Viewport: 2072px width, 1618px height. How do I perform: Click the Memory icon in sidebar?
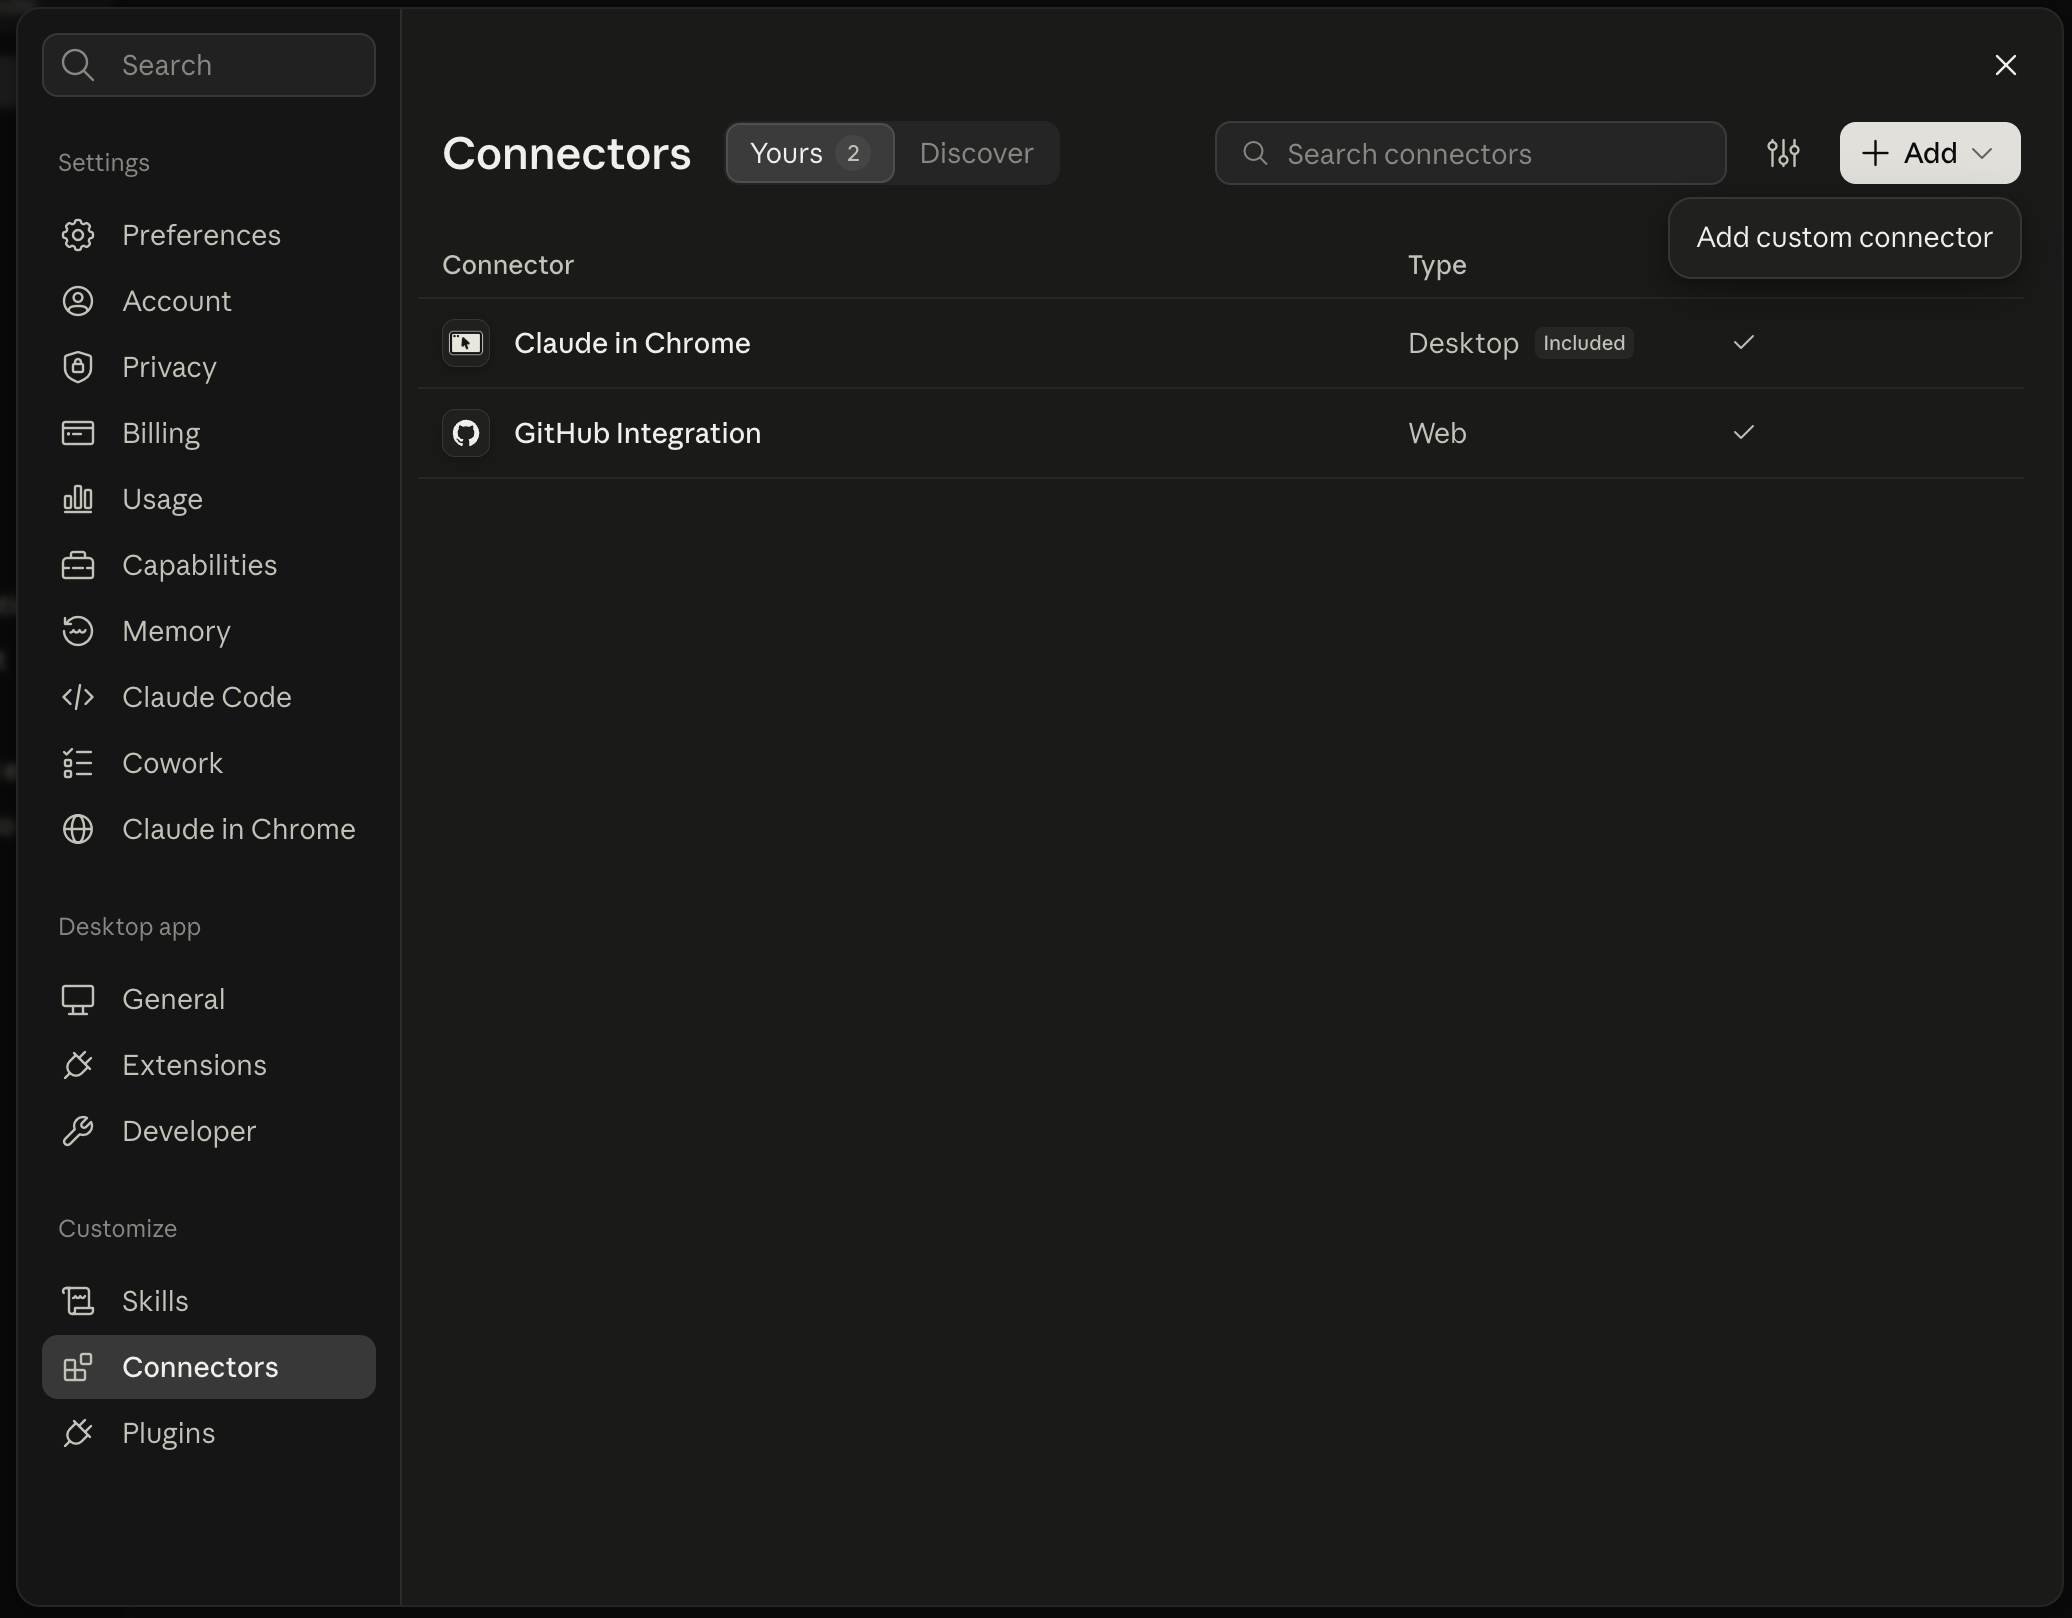(x=78, y=631)
